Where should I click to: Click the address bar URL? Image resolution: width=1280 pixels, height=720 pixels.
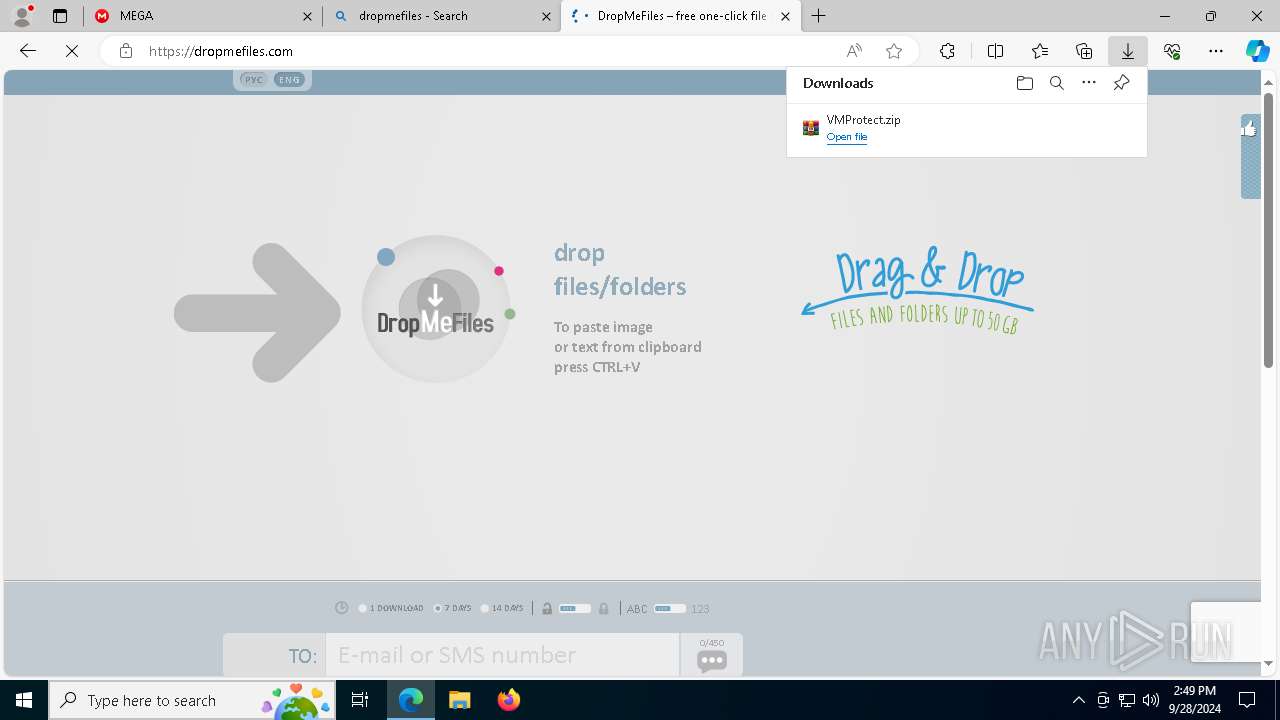tap(221, 51)
